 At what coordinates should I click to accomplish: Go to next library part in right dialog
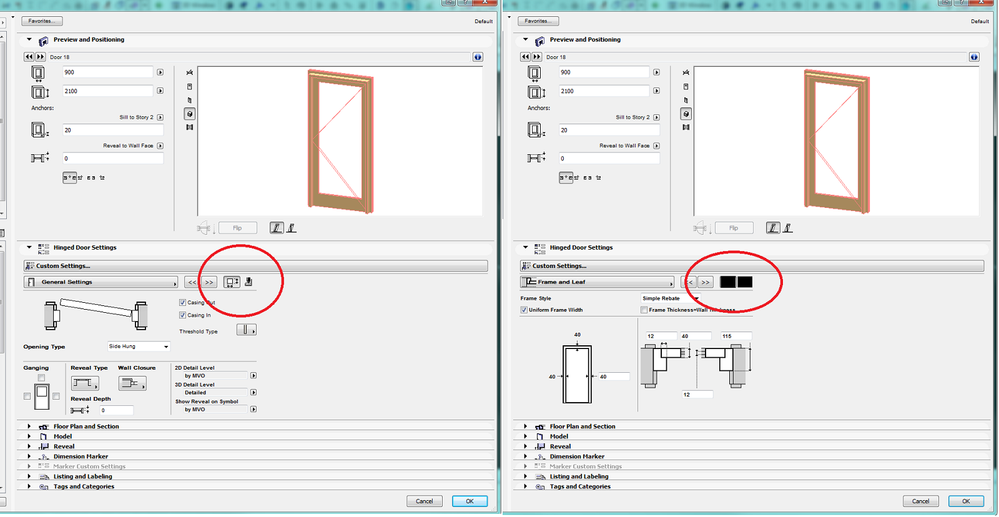tap(536, 57)
